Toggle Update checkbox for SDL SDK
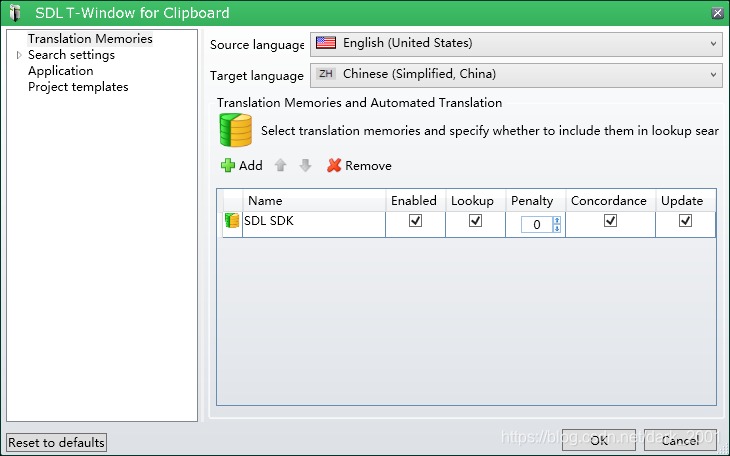 685,220
